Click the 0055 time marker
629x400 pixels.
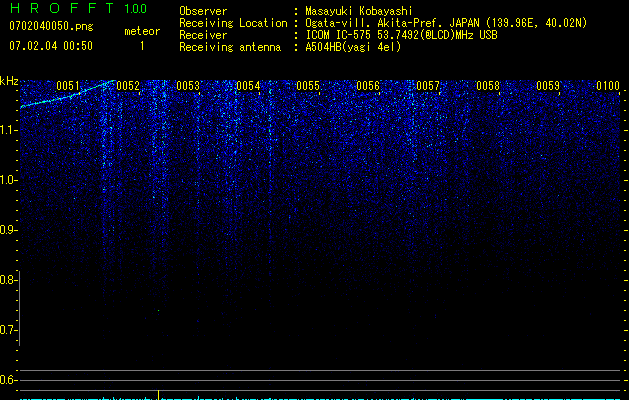tap(308, 86)
